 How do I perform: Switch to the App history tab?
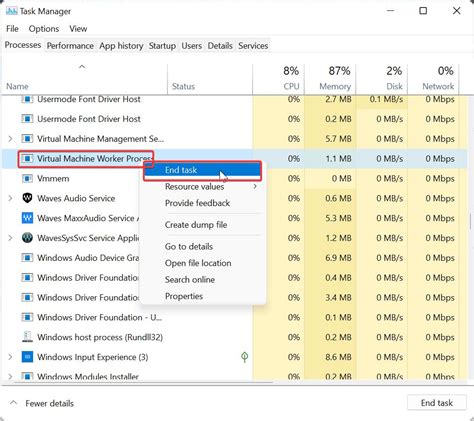[x=121, y=46]
